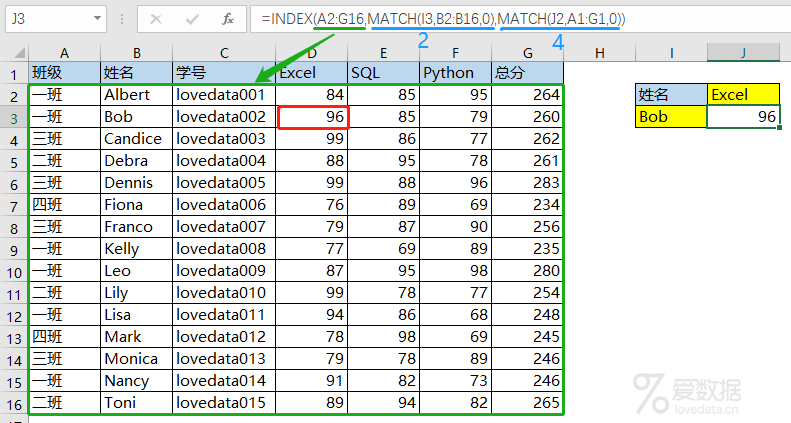
Task: Click the cell containing Monica
Action: click(x=136, y=359)
